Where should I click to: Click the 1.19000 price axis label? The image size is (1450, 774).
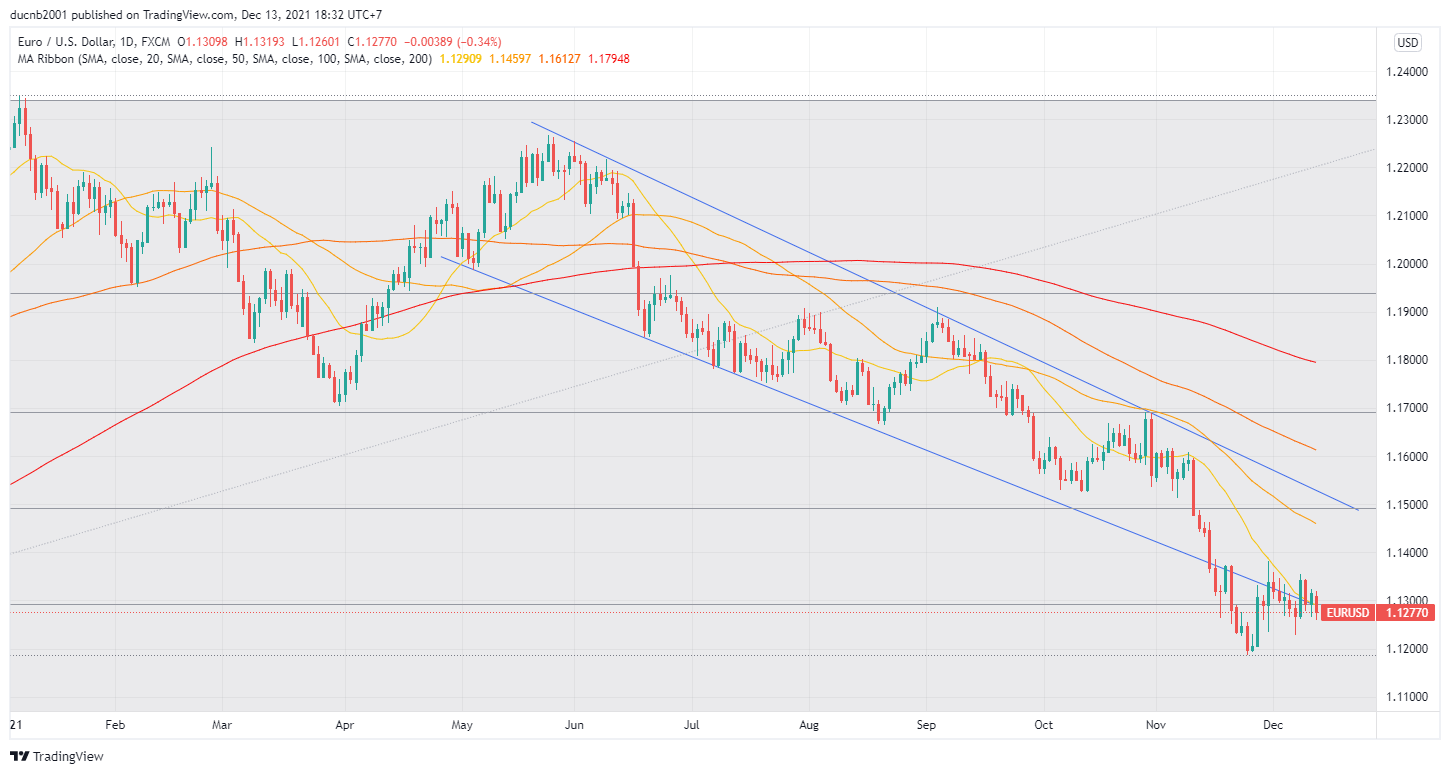pos(1408,312)
